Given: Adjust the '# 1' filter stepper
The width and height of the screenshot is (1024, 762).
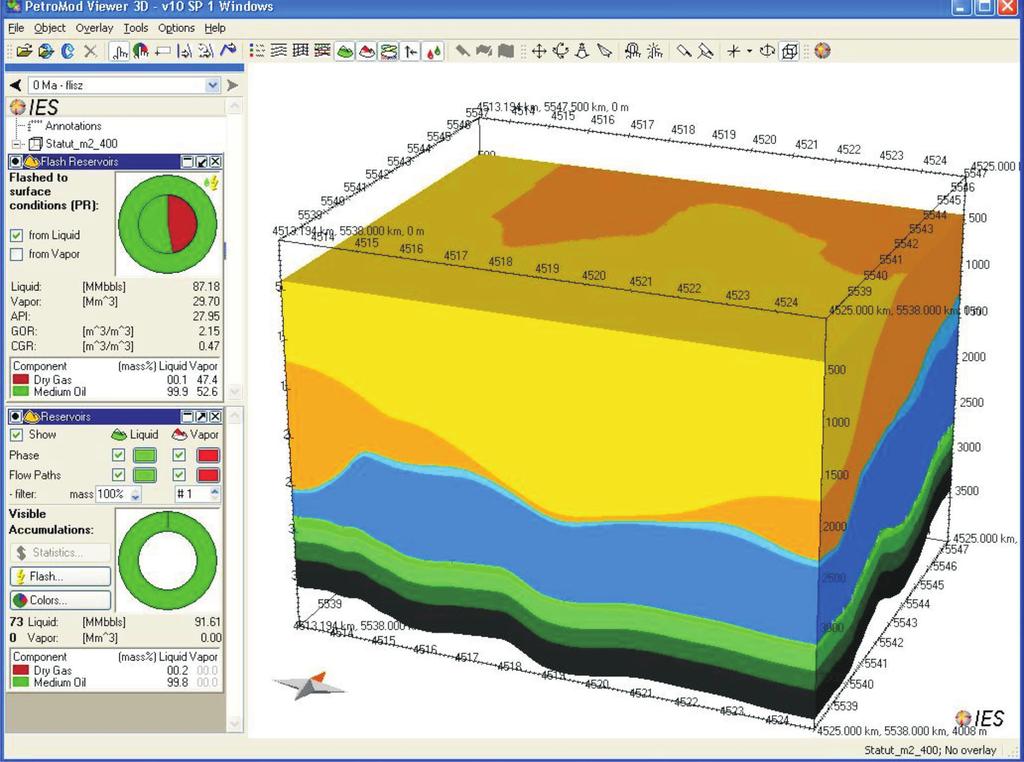Looking at the screenshot, I should pos(215,494).
